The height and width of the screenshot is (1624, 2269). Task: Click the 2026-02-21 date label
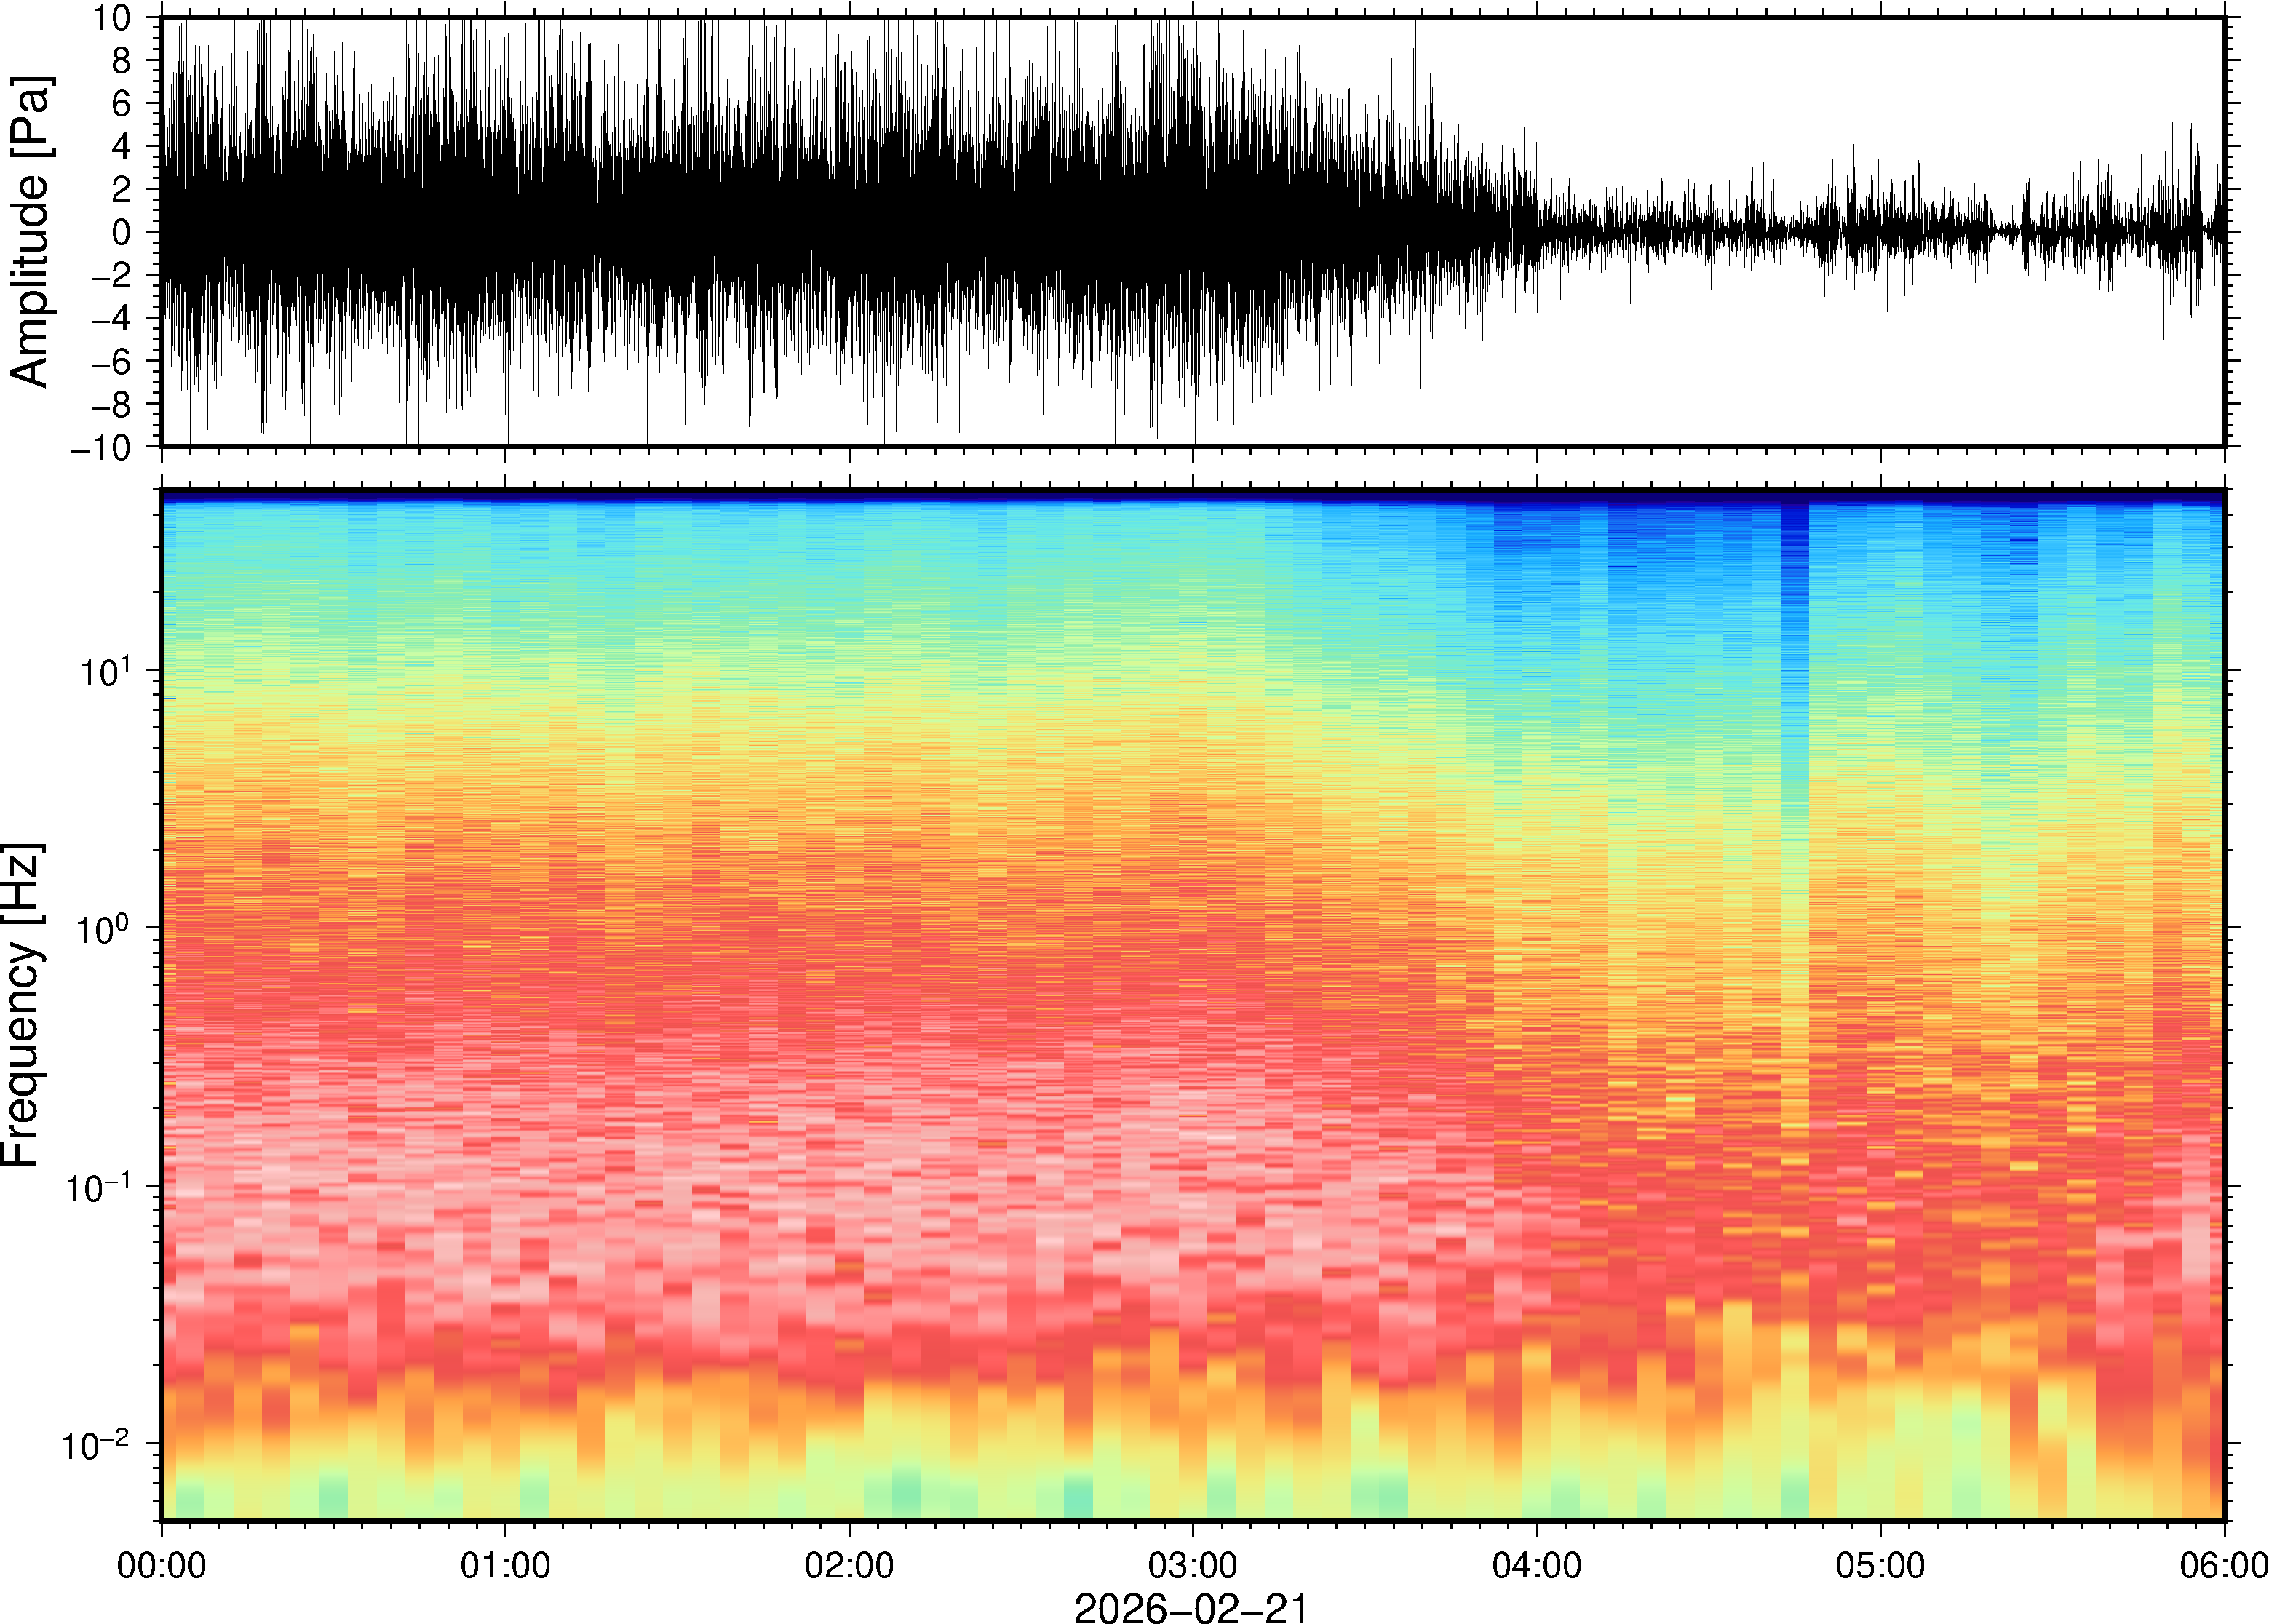coord(1191,1607)
